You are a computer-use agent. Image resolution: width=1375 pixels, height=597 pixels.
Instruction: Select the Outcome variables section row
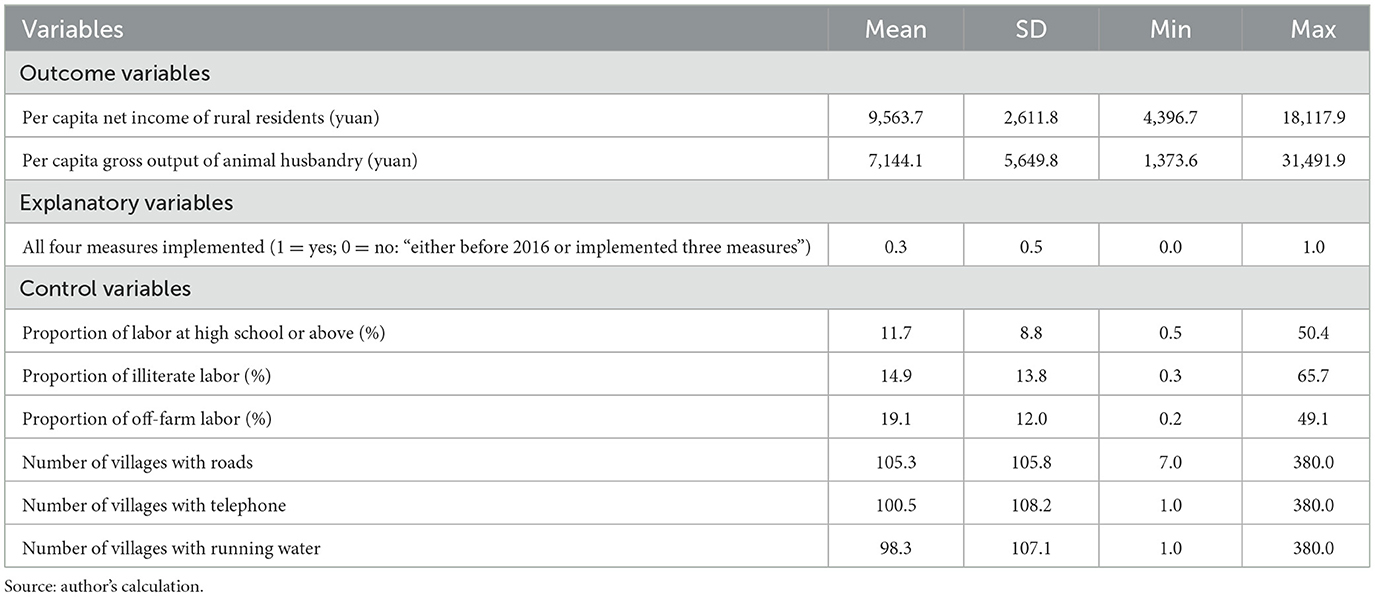click(687, 74)
